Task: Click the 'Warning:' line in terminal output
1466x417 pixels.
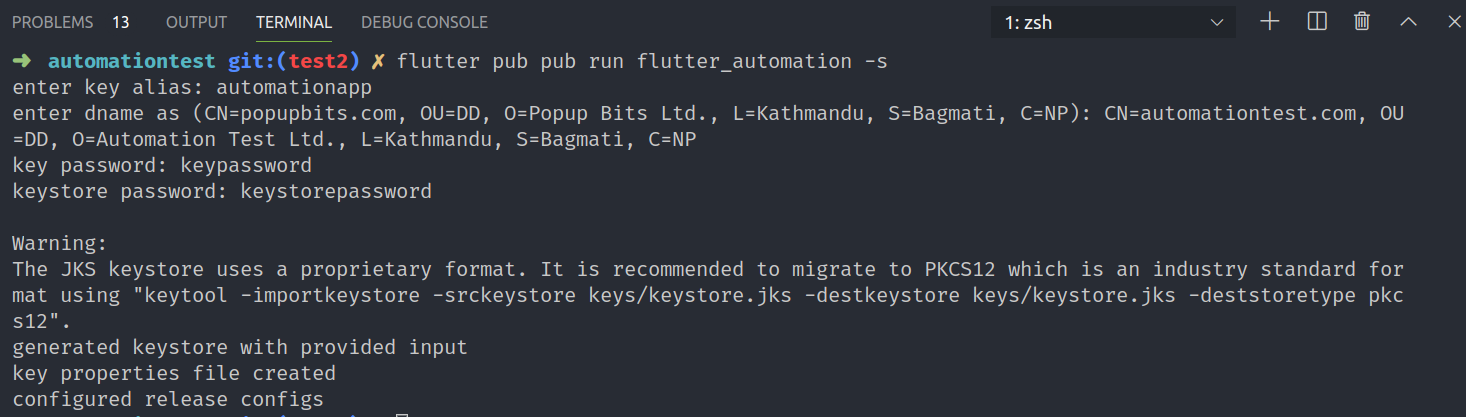Action: point(59,243)
